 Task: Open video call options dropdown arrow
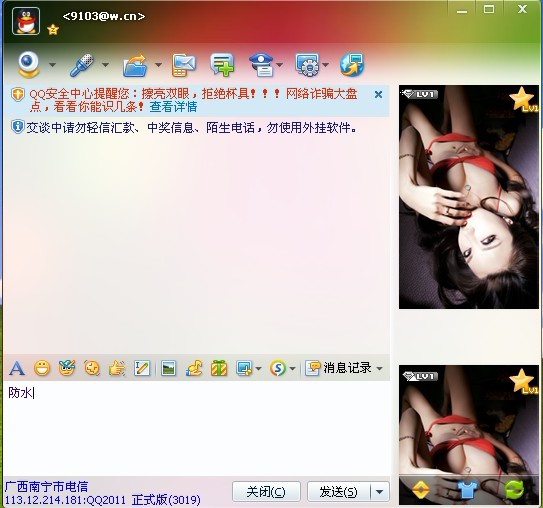tap(52, 64)
